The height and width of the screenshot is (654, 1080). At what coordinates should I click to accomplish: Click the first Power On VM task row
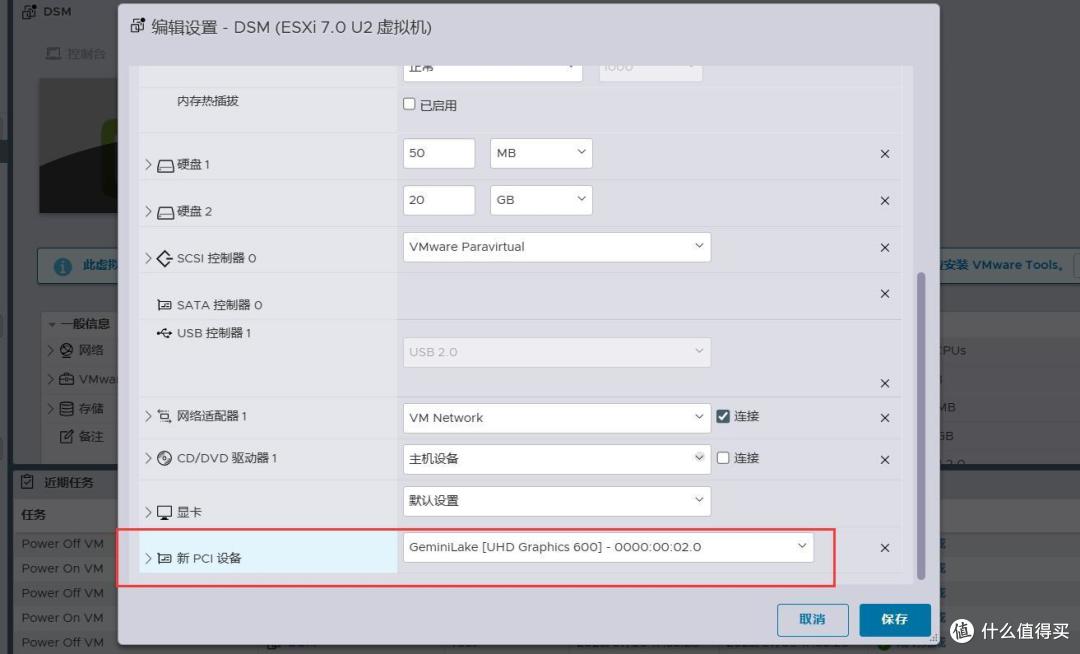point(62,569)
